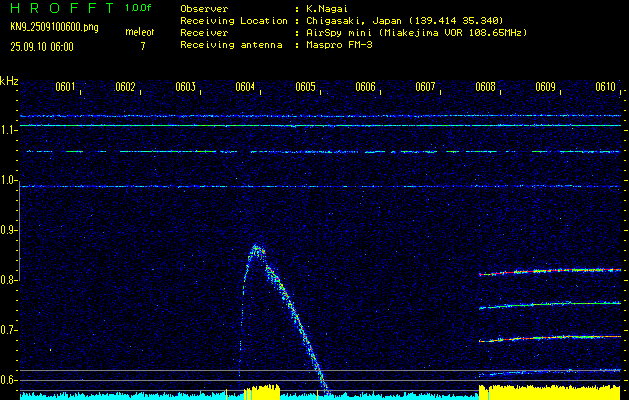Click the Receiving Location label
Screen dimensions: 629x400
click(234, 21)
